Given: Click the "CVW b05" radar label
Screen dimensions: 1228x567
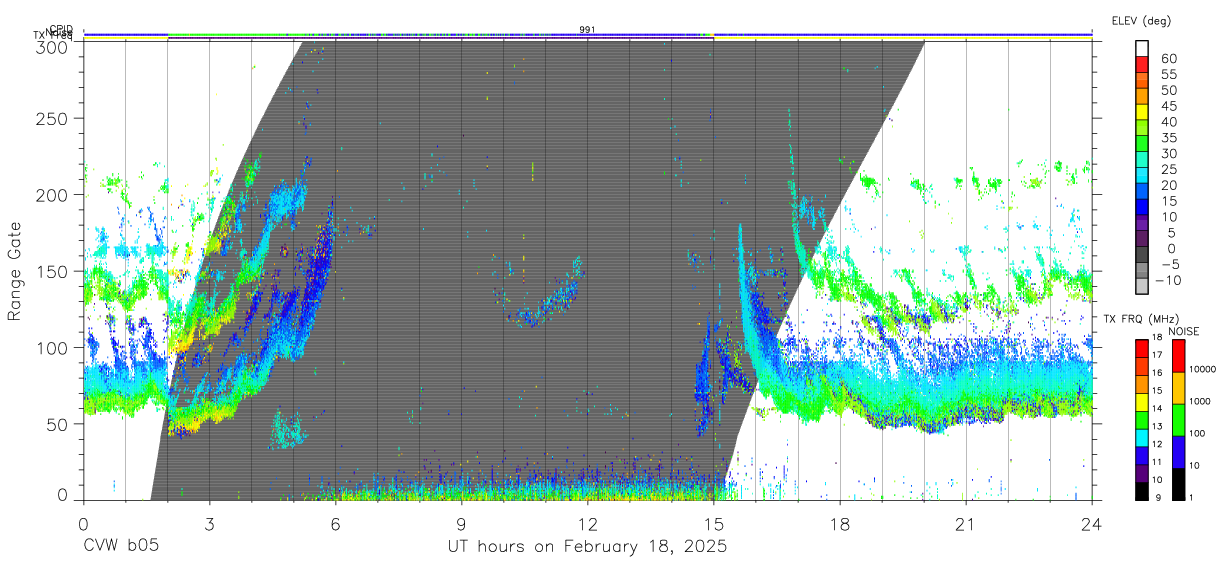Looking at the screenshot, I should (120, 547).
